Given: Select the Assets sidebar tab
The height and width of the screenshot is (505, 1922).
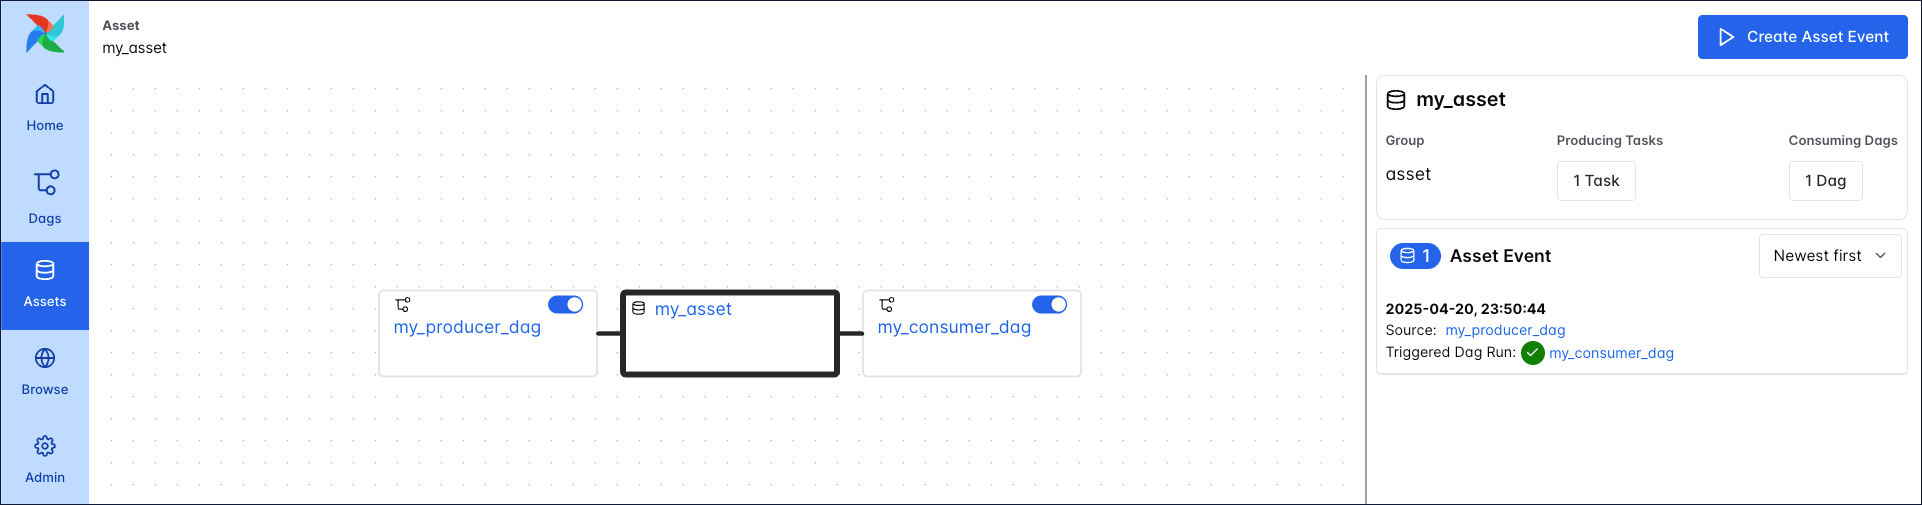Looking at the screenshot, I should pos(45,285).
